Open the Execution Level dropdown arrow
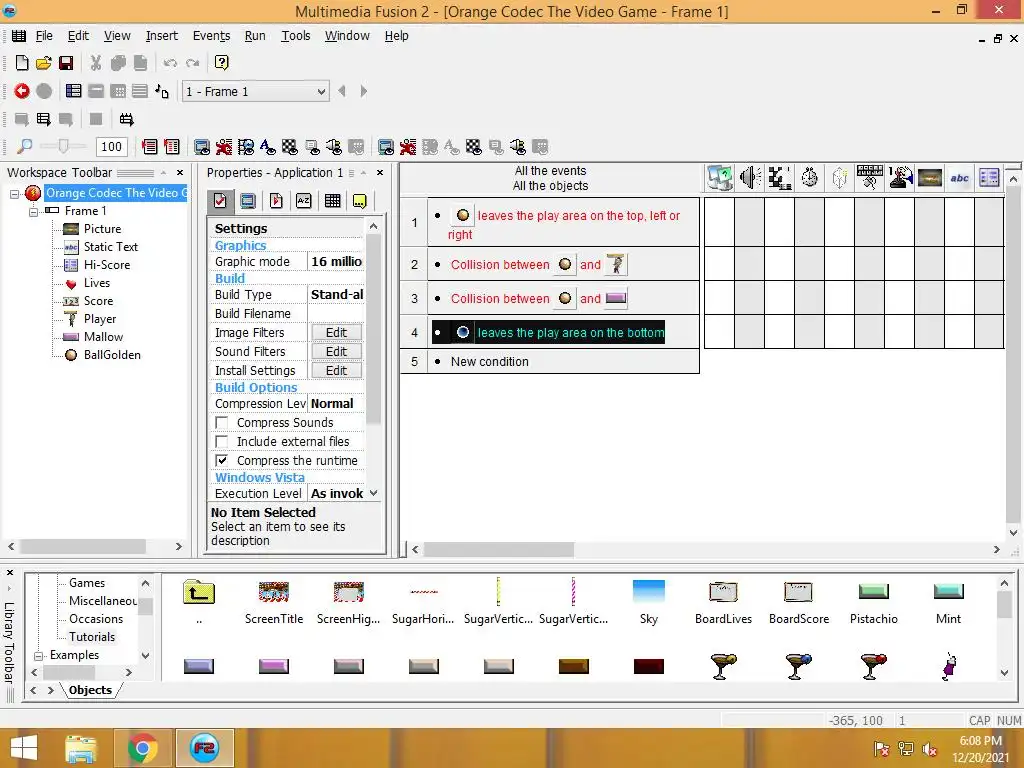This screenshot has width=1024, height=768. pyautogui.click(x=374, y=493)
